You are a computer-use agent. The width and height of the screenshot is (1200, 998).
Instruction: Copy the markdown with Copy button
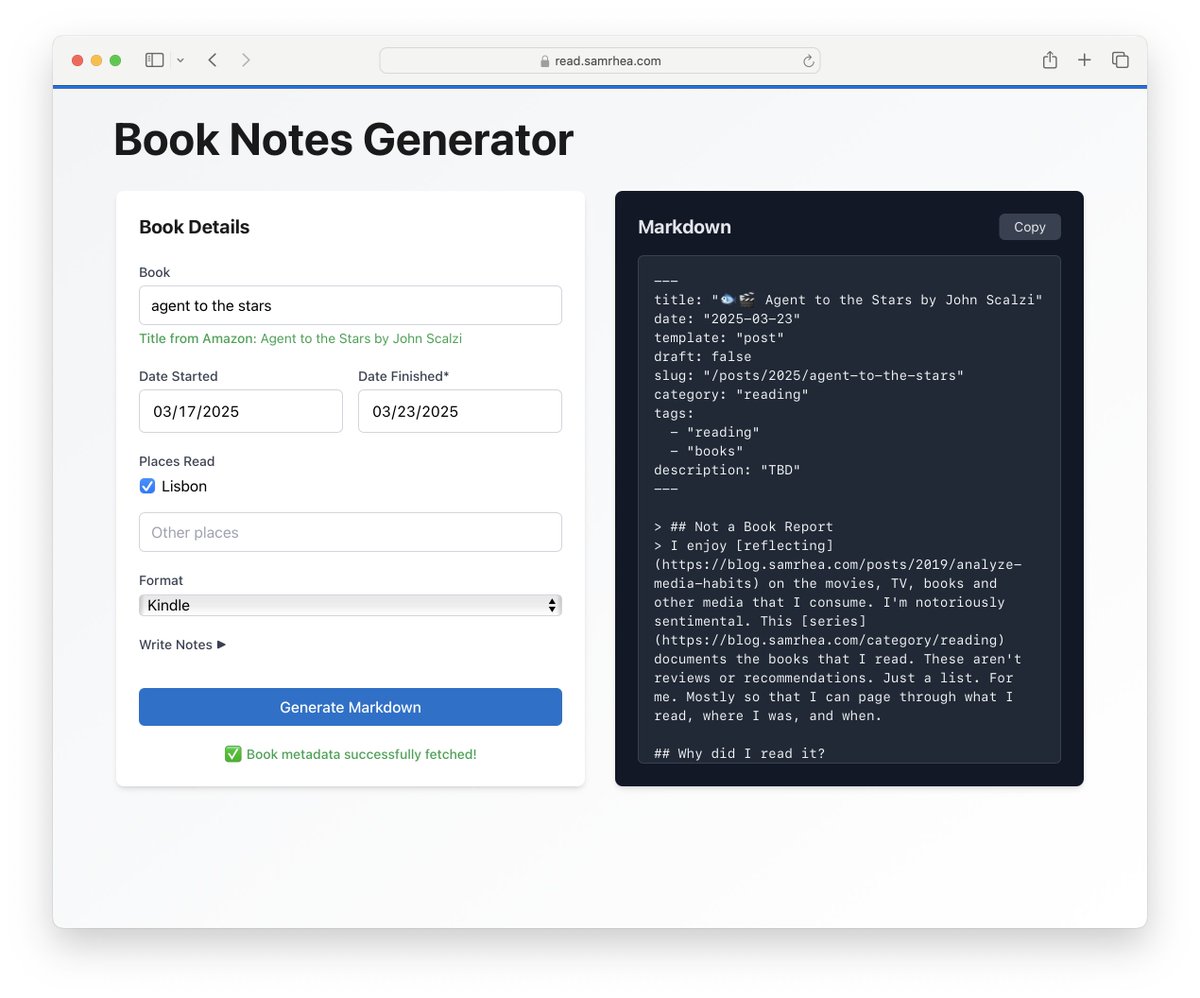(x=1029, y=227)
